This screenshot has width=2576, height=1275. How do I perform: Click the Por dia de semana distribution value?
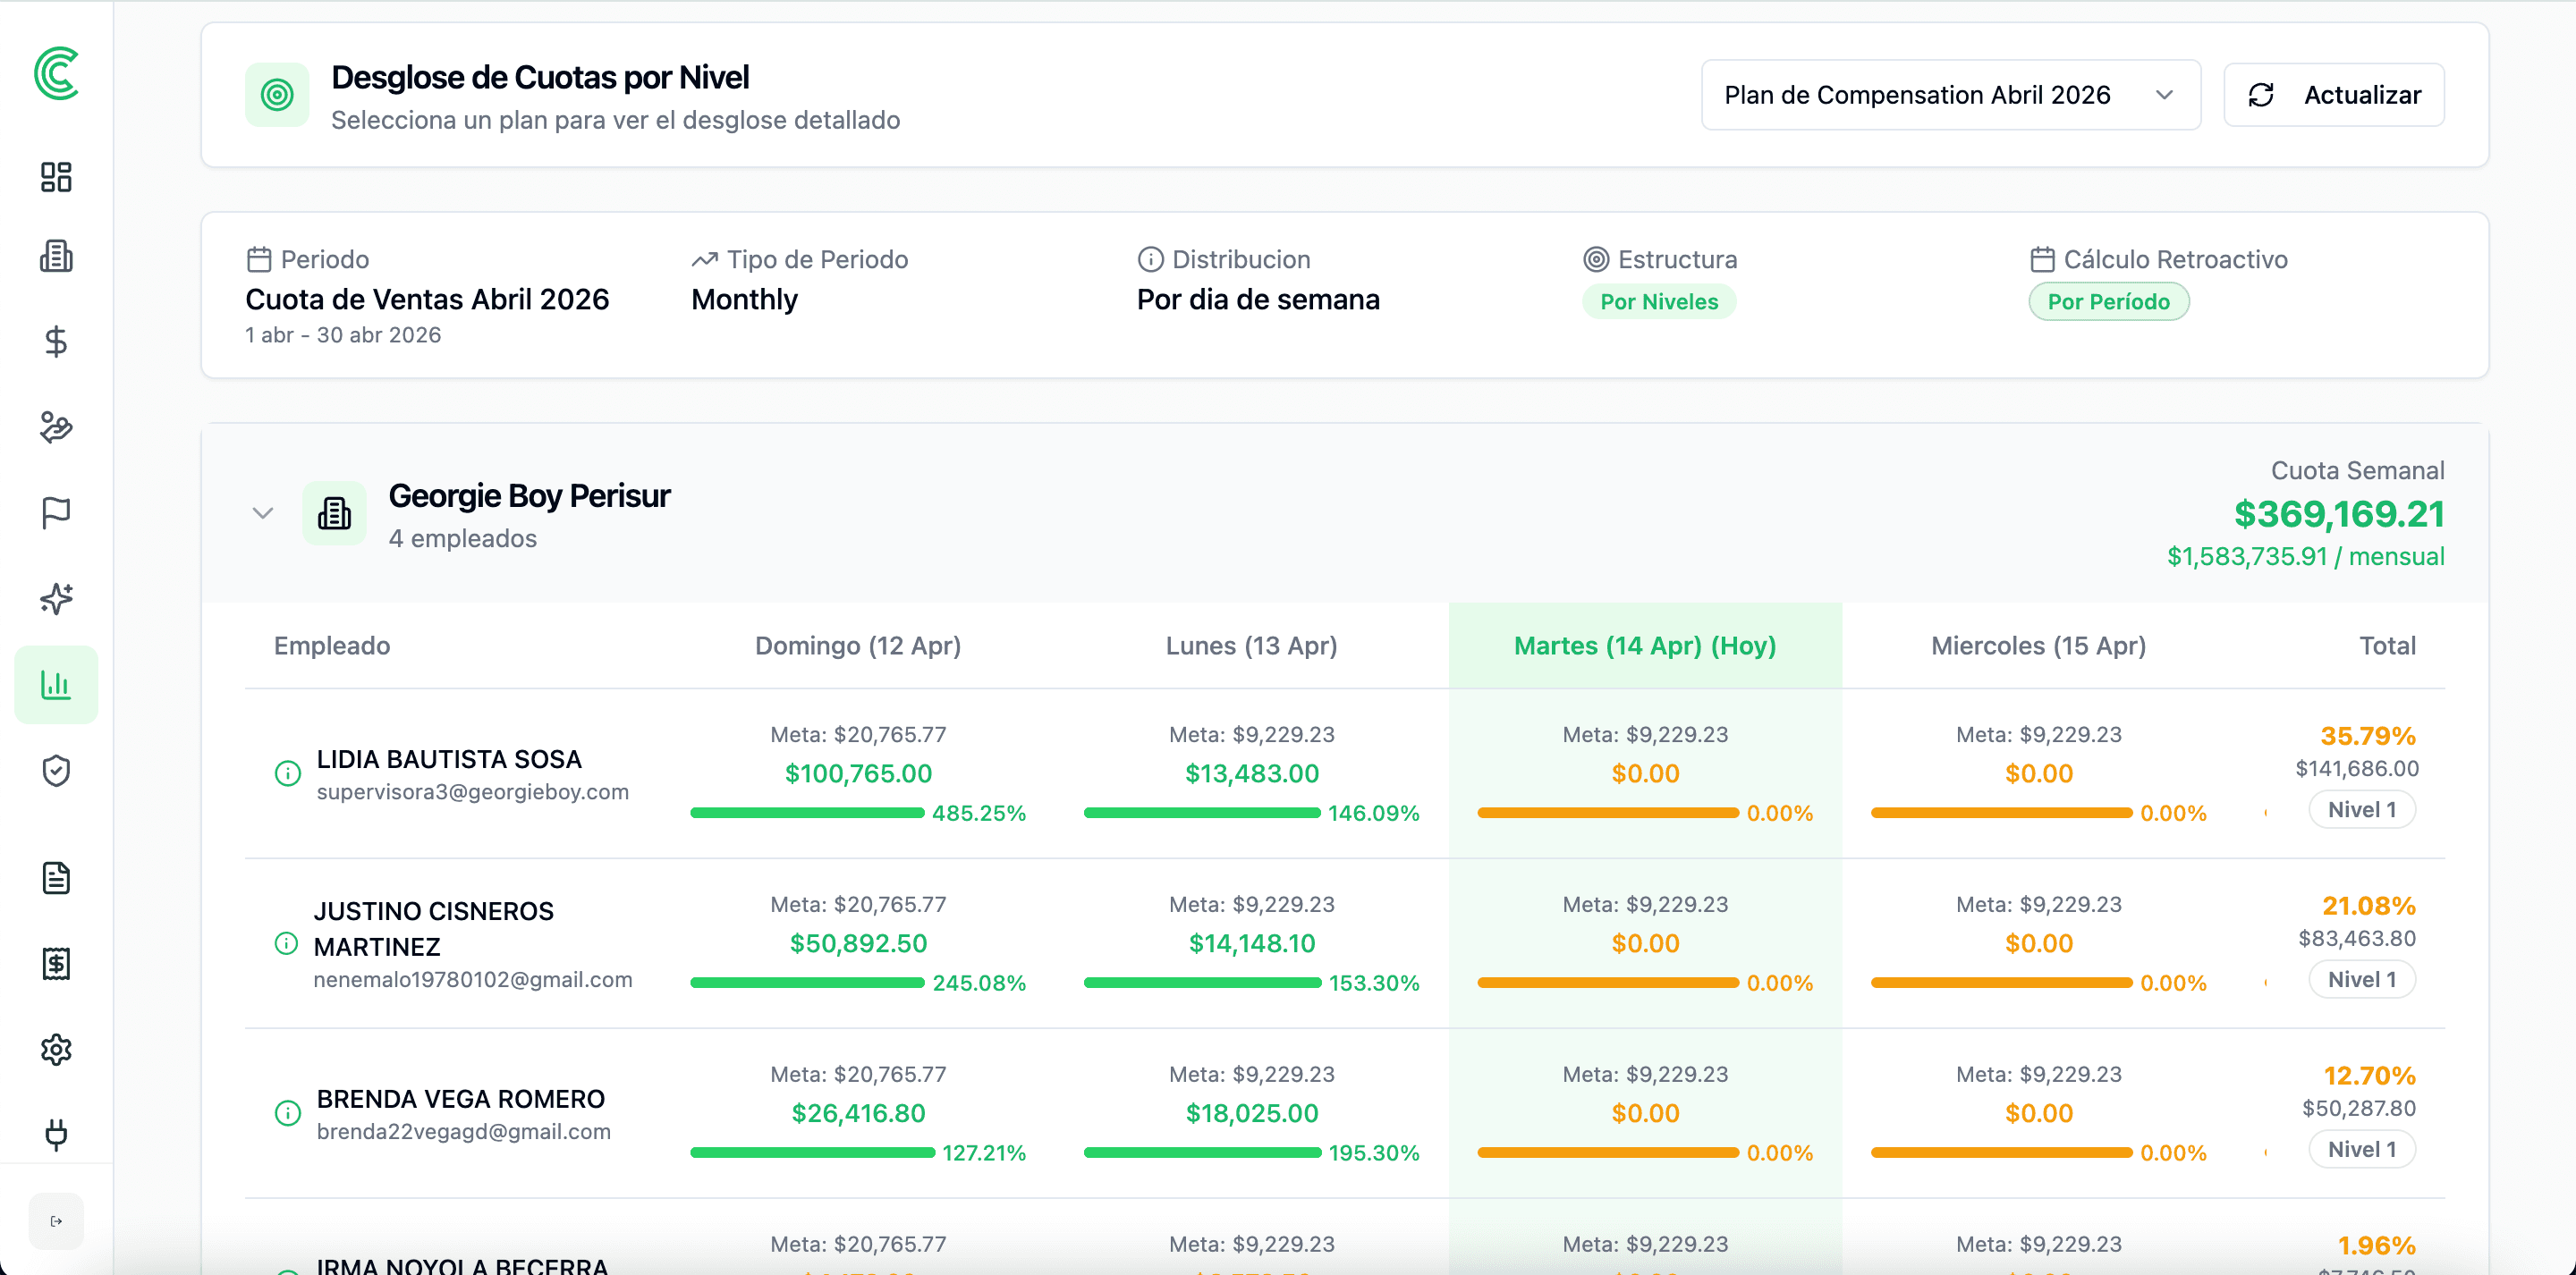coord(1258,300)
